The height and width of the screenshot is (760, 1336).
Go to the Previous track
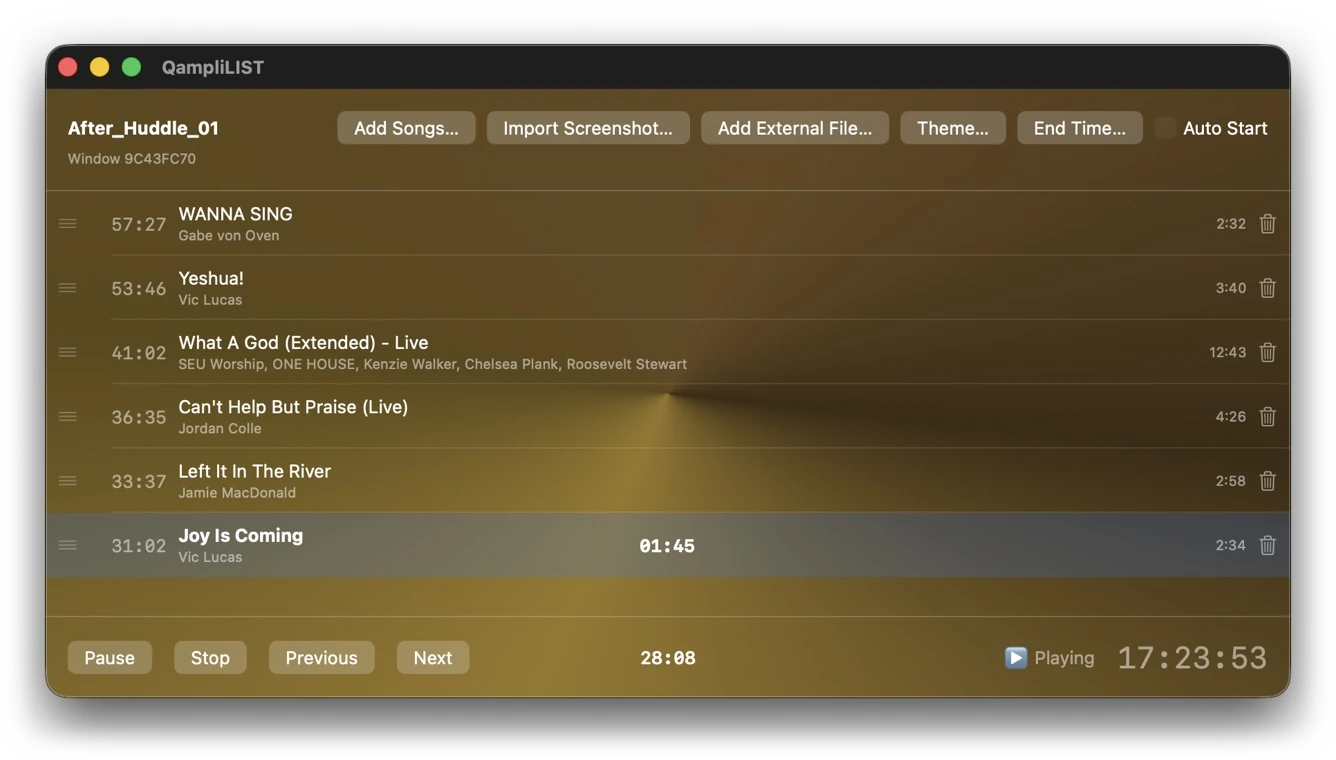click(321, 658)
